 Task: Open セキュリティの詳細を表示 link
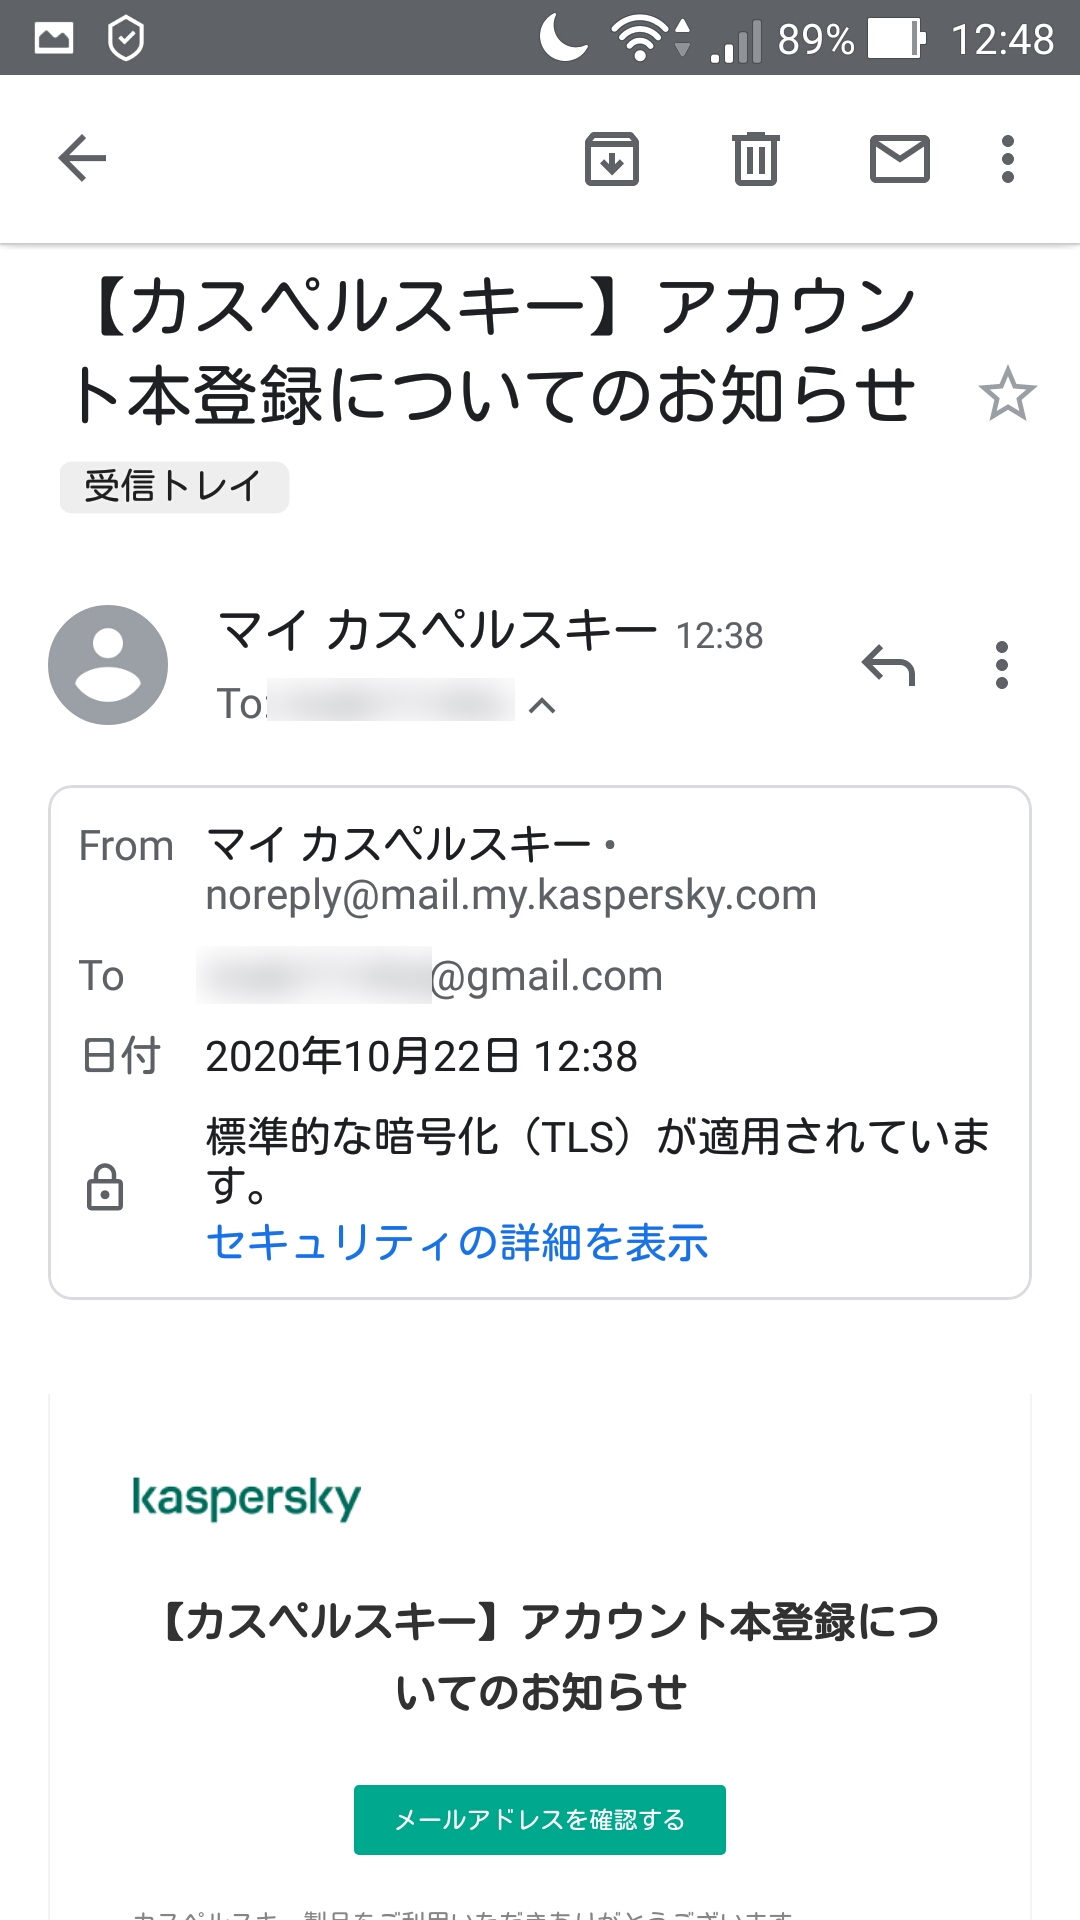click(x=457, y=1243)
